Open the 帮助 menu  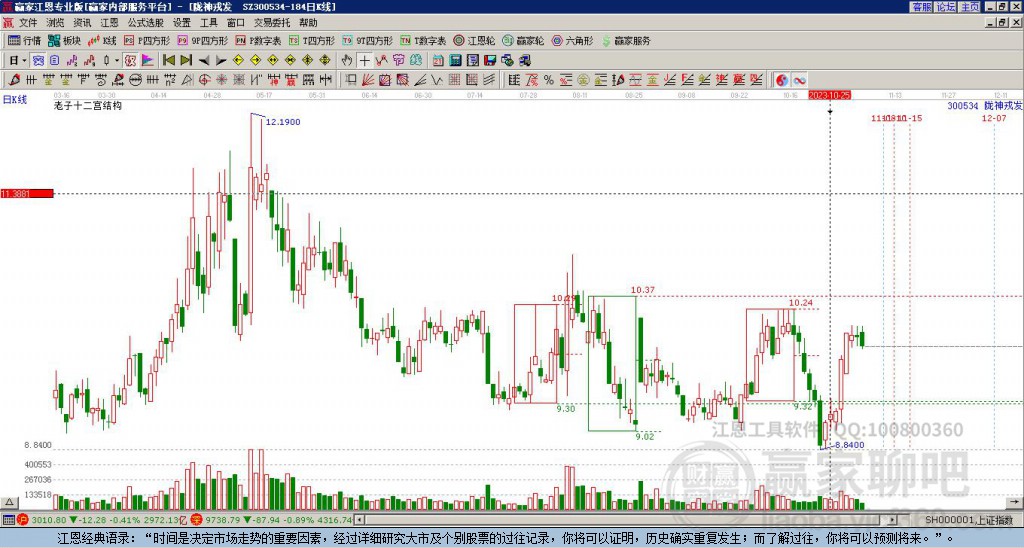(x=308, y=23)
